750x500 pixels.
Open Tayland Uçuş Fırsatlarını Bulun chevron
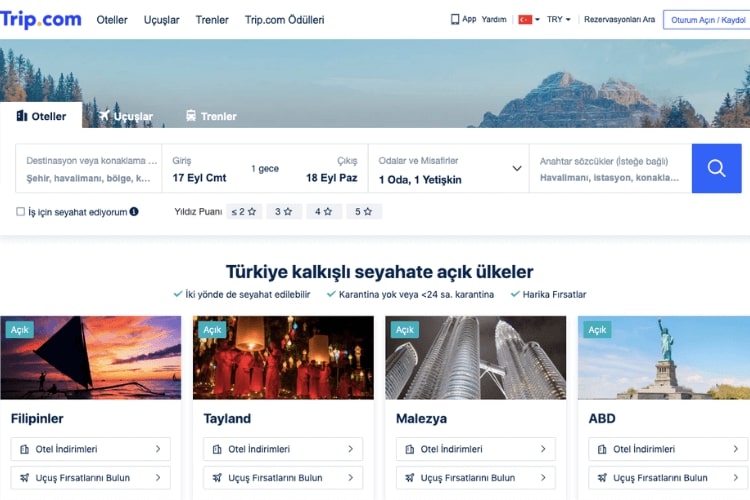tap(351, 478)
